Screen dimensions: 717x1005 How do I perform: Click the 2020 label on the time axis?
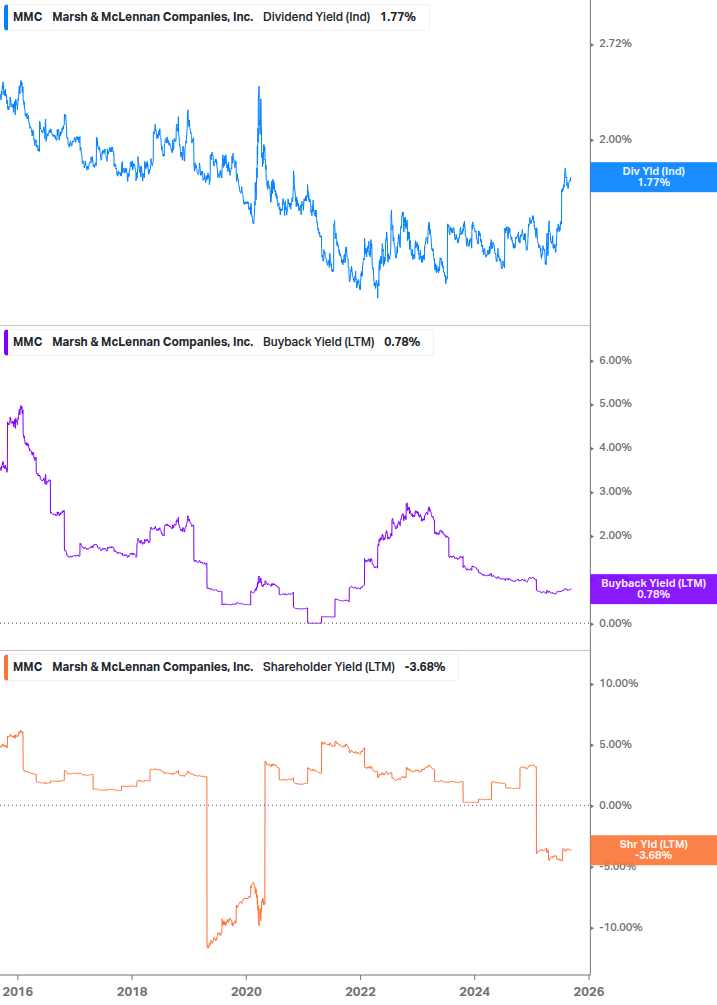[246, 992]
